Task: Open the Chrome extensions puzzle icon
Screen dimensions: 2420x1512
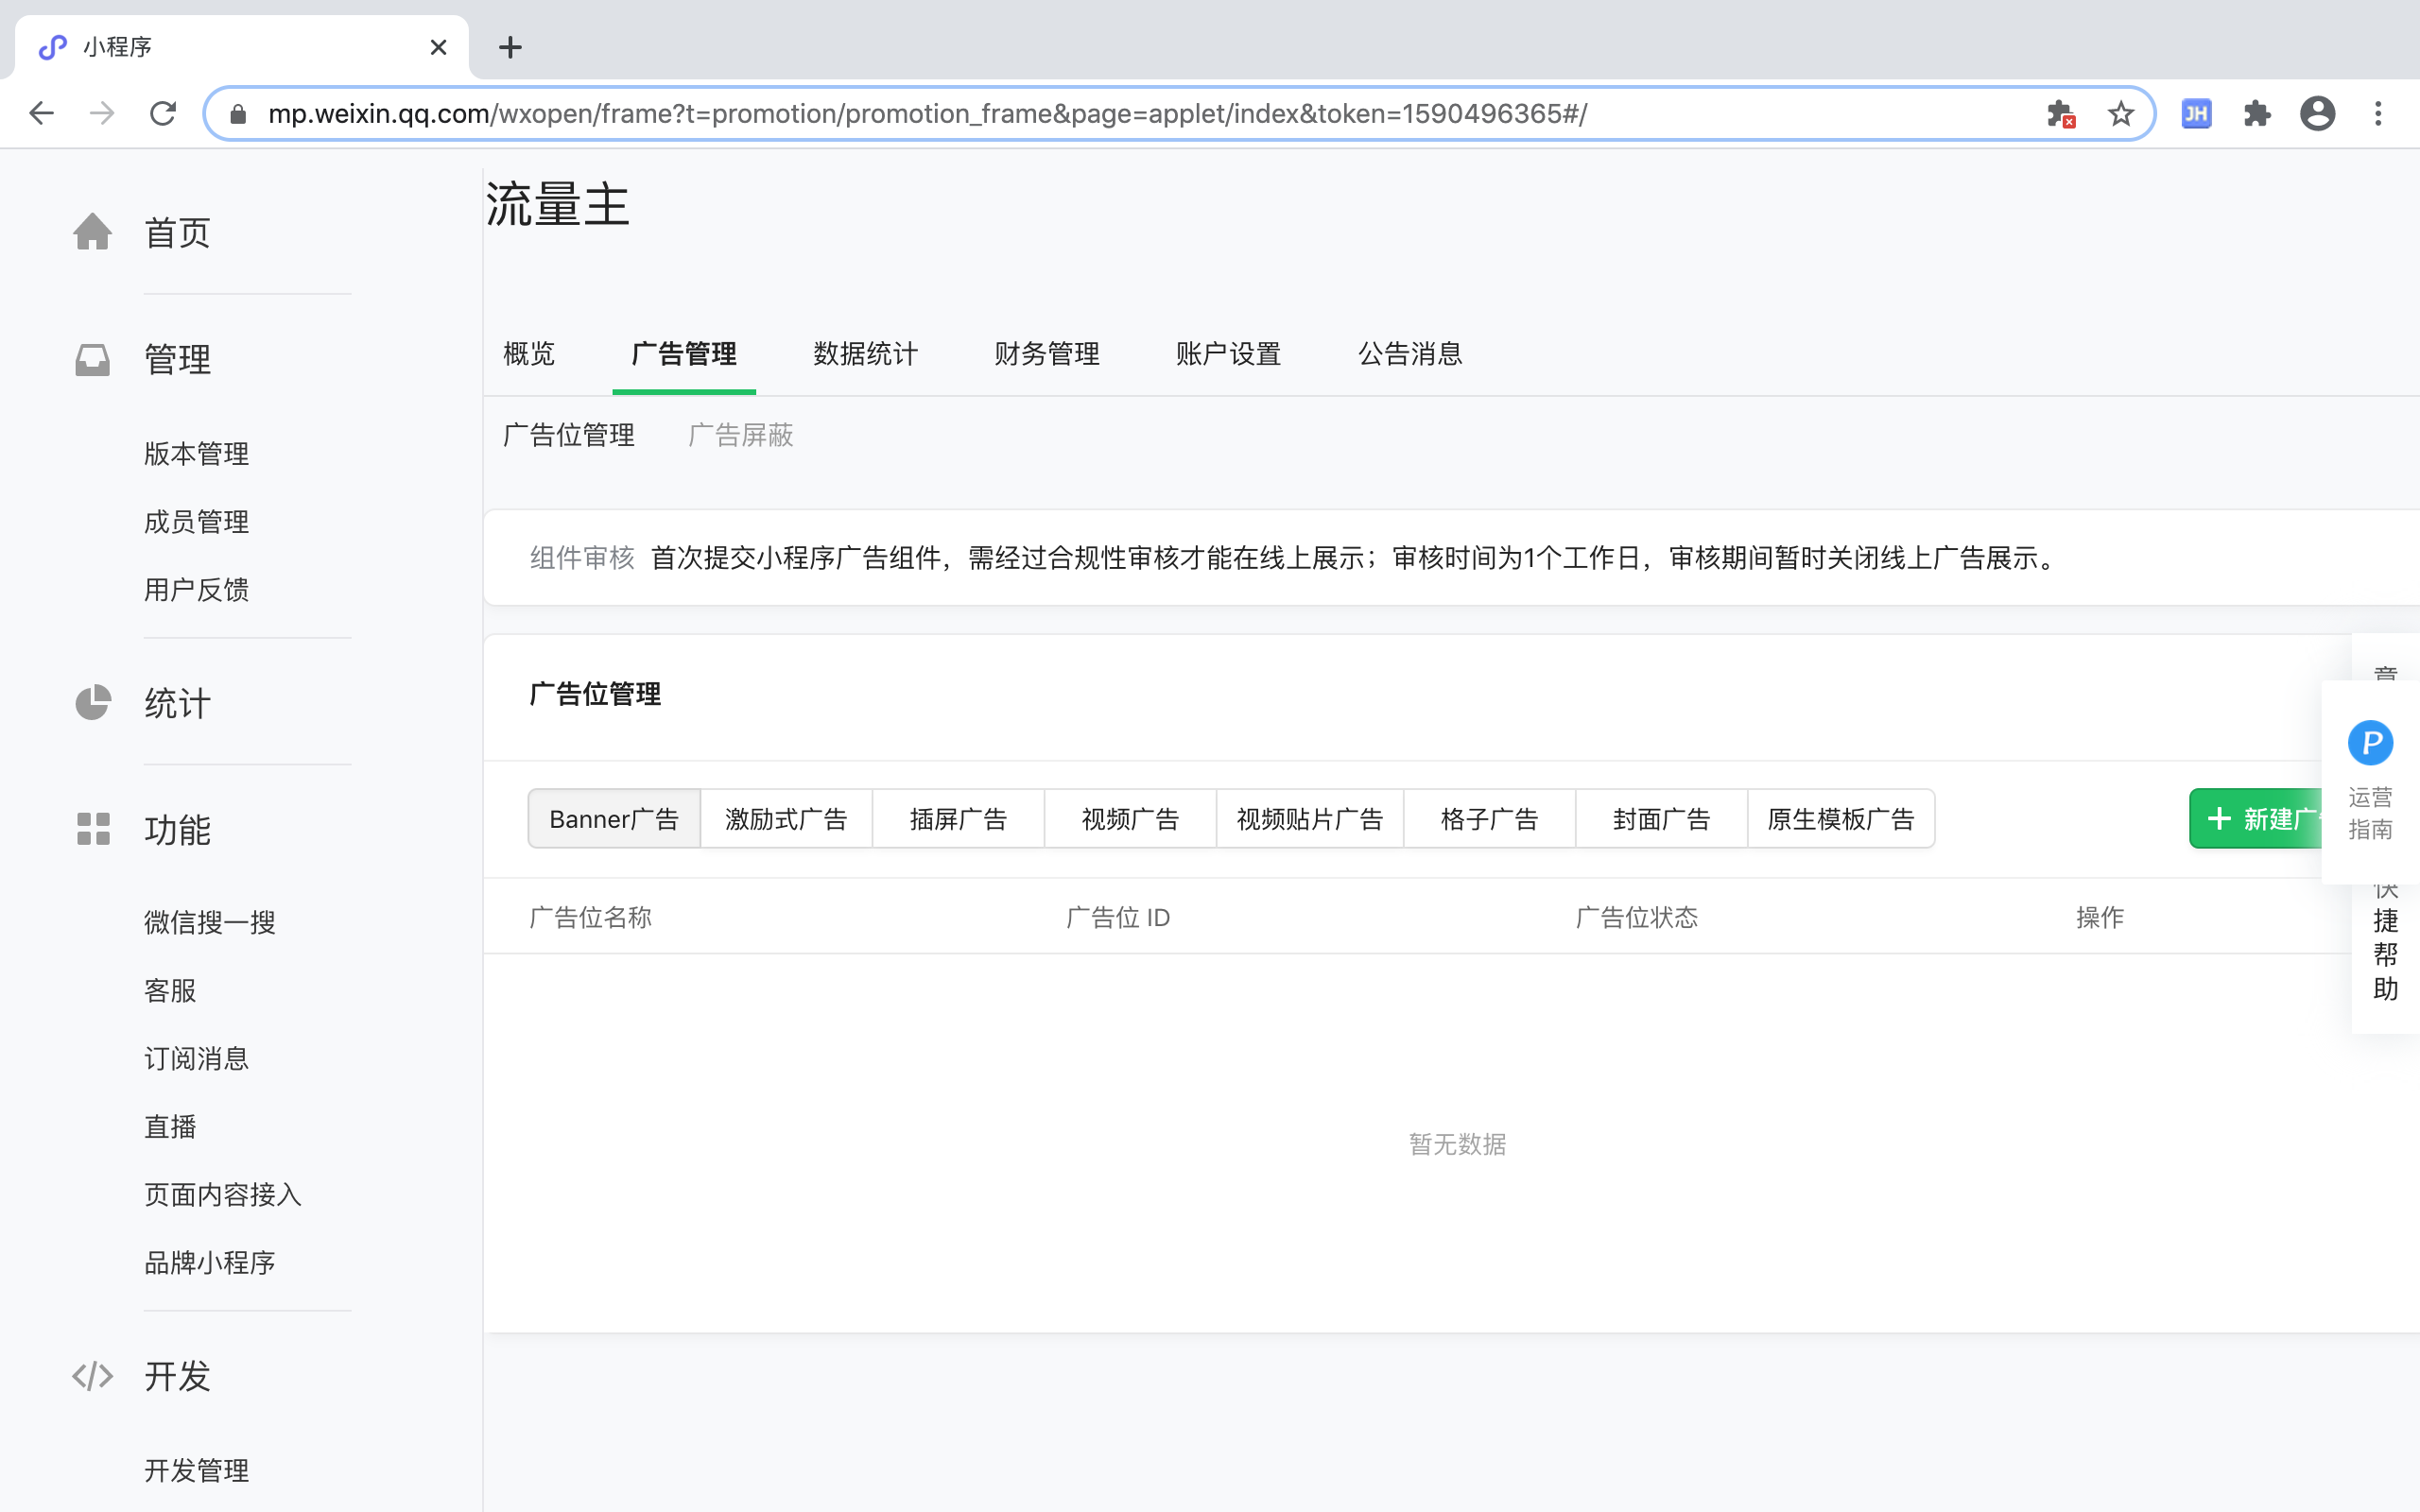Action: point(2257,114)
